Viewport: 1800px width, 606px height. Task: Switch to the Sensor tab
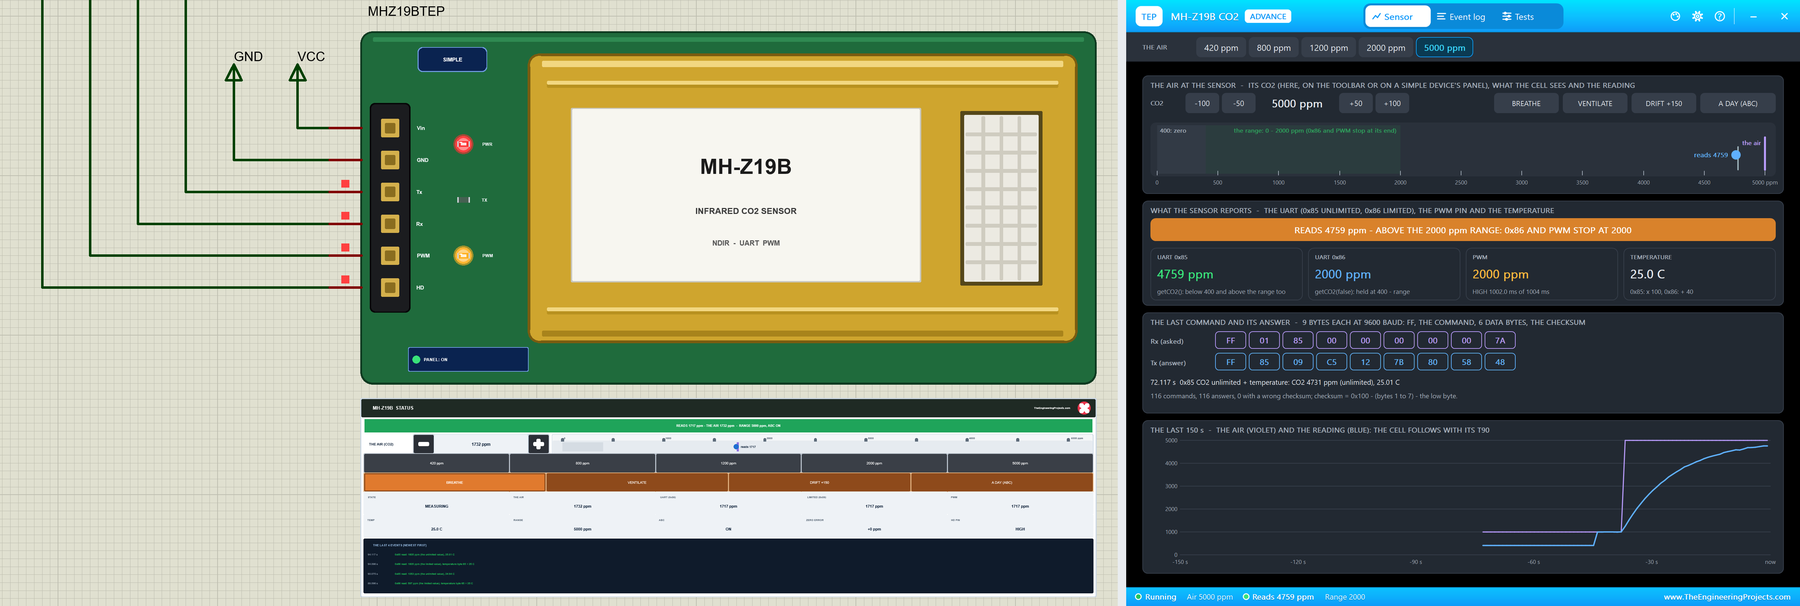[x=1397, y=16]
